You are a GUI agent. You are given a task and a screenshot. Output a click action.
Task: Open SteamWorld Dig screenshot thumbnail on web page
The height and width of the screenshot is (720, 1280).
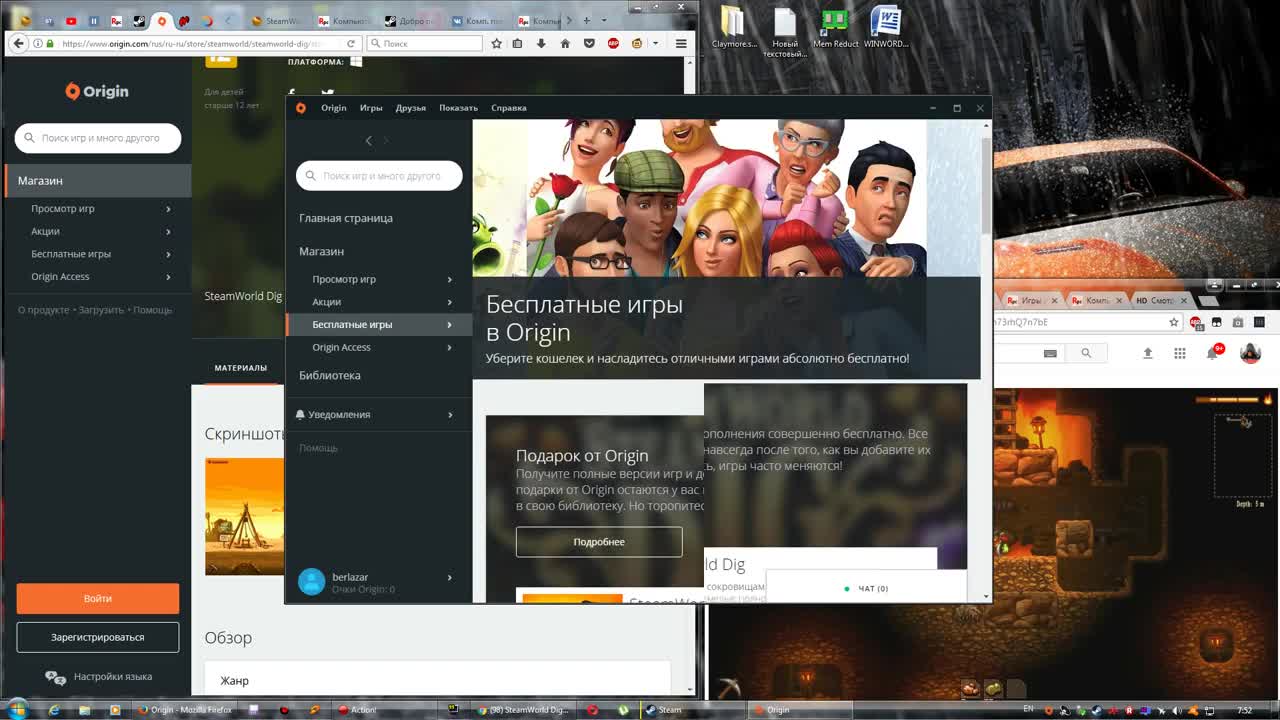(245, 517)
